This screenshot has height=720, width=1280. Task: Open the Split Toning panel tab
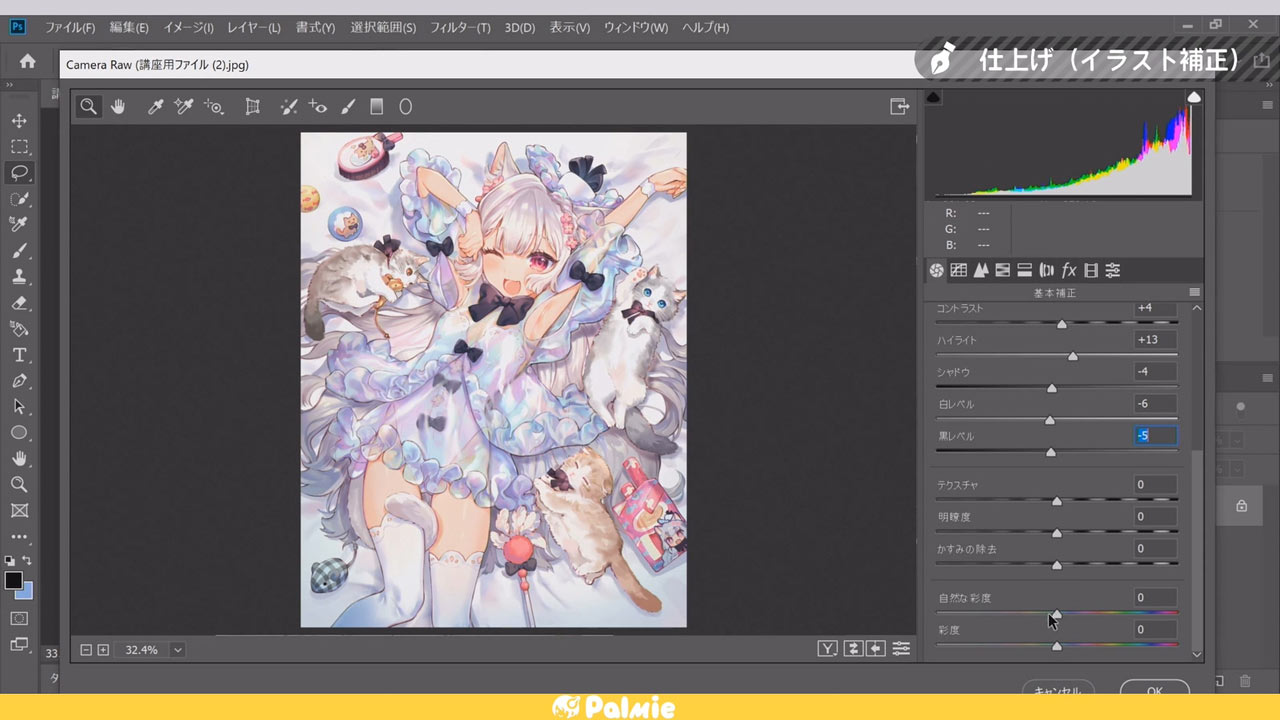[1024, 270]
